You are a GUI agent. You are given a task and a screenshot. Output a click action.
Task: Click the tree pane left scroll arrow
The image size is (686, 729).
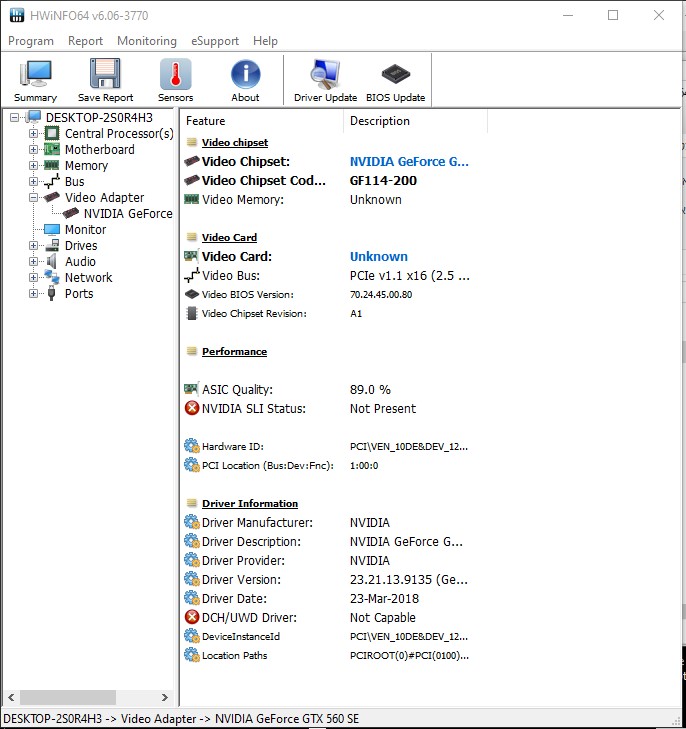point(11,697)
